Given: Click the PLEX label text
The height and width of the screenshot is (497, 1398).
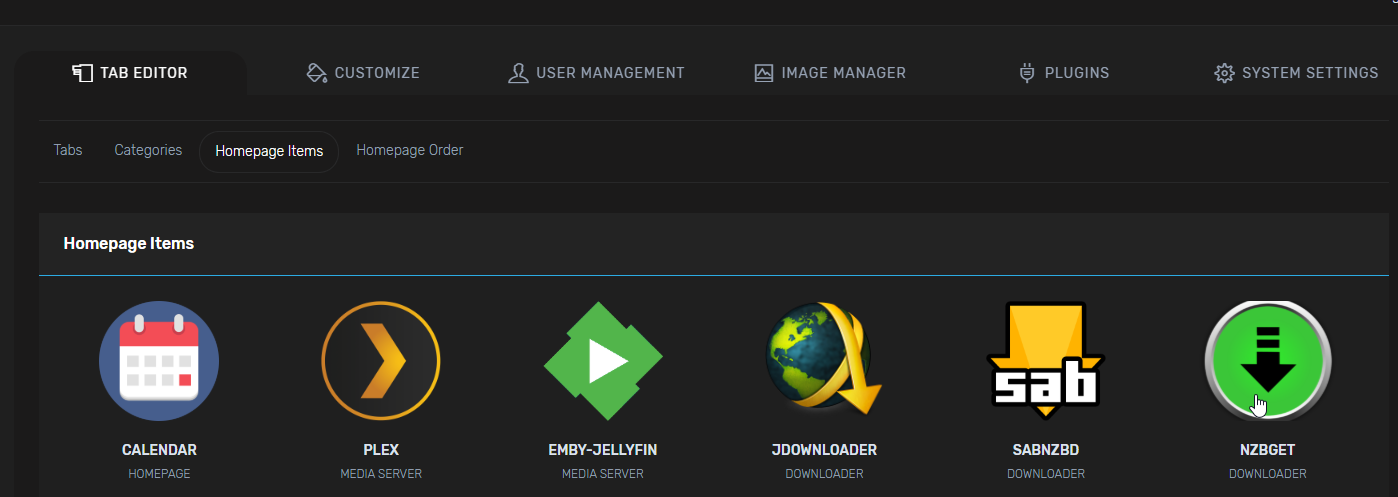Looking at the screenshot, I should pos(381,450).
